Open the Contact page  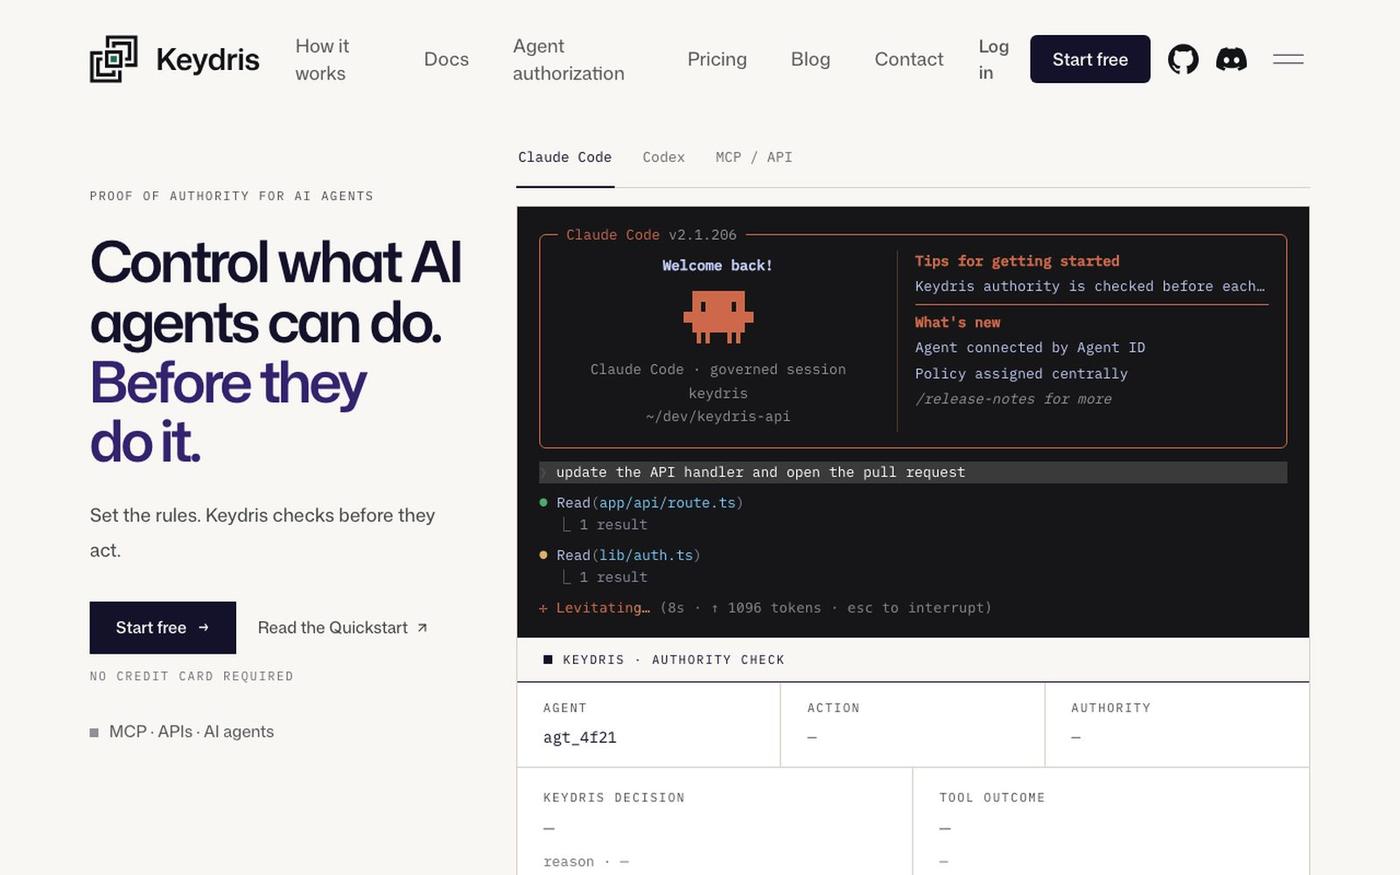[x=909, y=59]
